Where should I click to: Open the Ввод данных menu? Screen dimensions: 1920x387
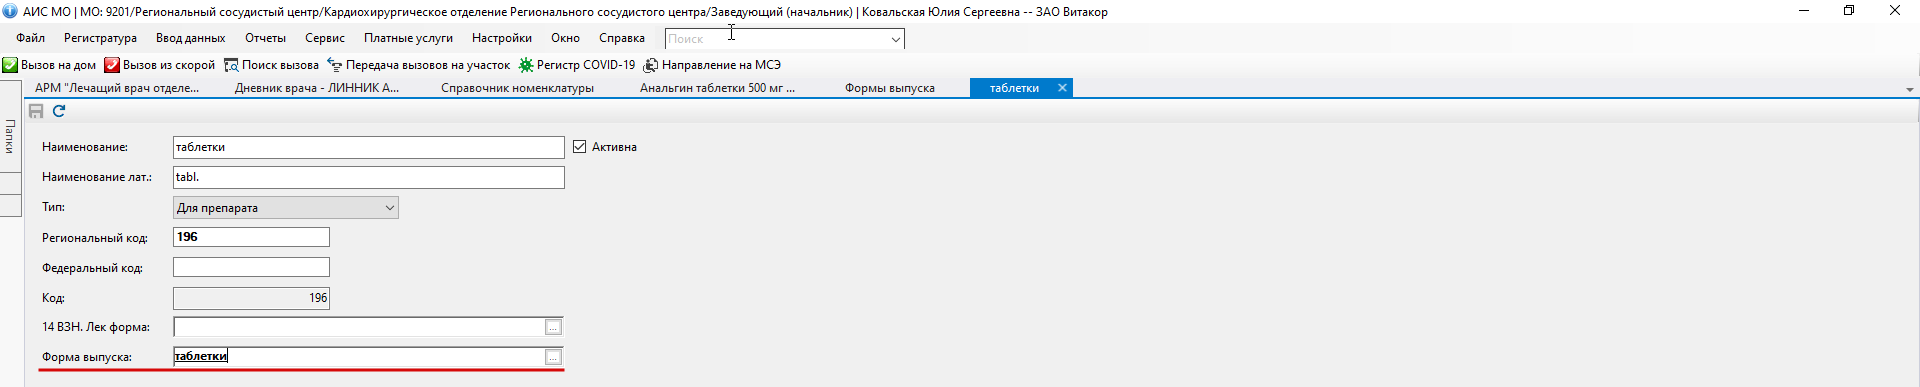click(x=190, y=38)
